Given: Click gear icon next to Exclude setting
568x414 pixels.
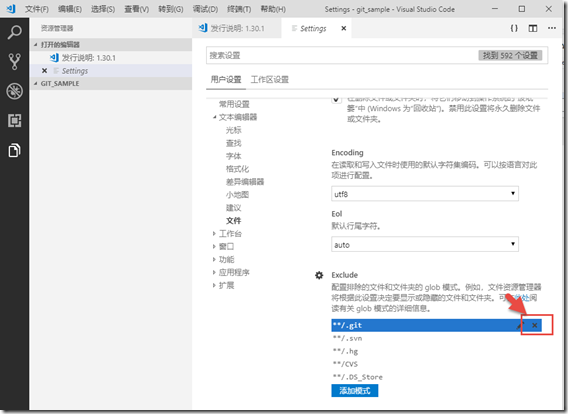Looking at the screenshot, I should pyautogui.click(x=319, y=275).
